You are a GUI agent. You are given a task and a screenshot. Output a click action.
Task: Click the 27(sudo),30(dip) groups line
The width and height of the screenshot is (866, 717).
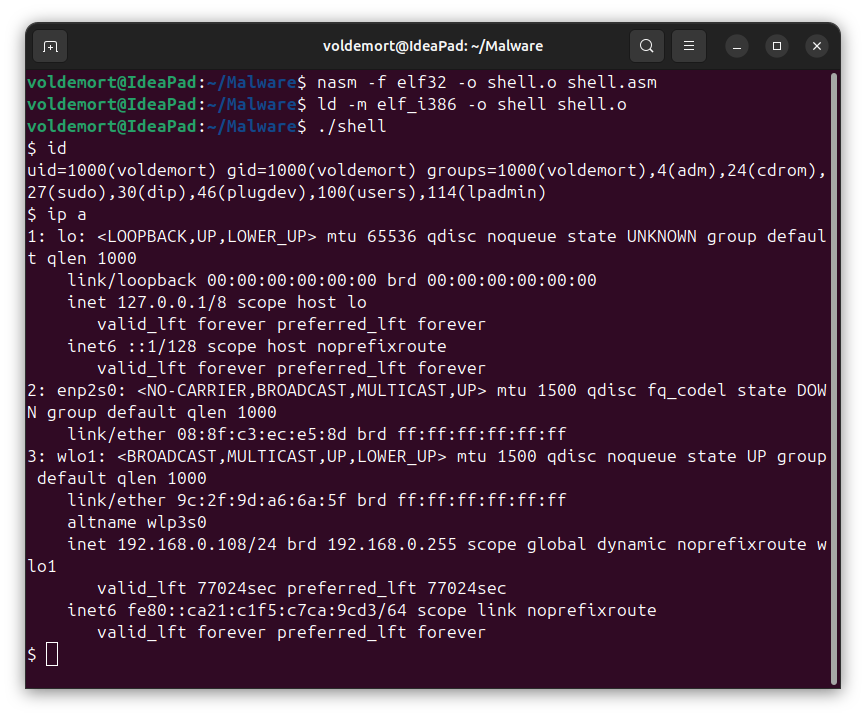[x=286, y=193]
